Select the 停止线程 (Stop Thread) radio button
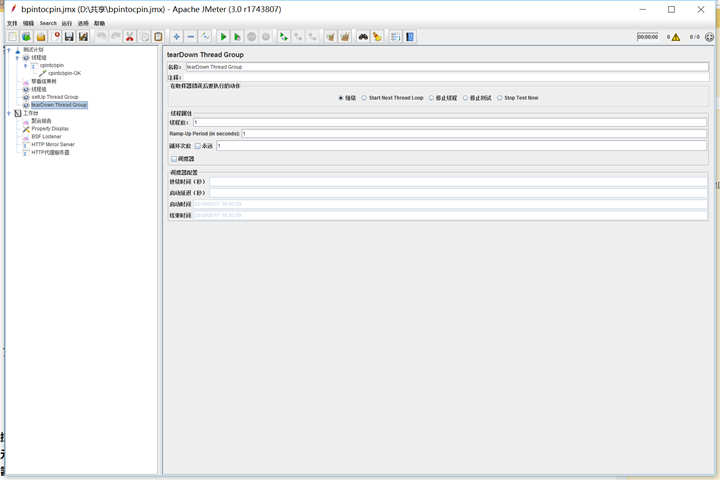This screenshot has height=480, width=720. [431, 98]
